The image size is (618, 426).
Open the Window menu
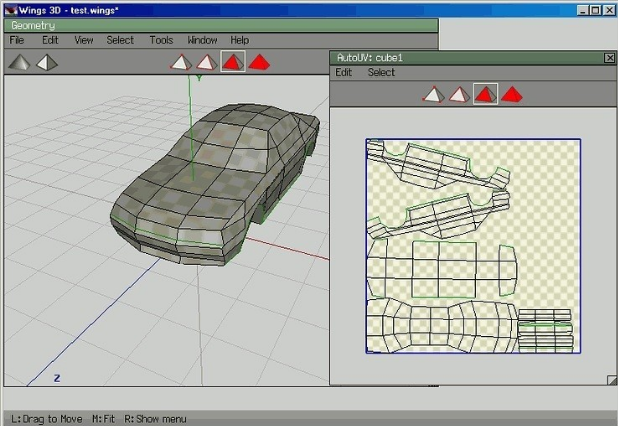[x=202, y=40]
